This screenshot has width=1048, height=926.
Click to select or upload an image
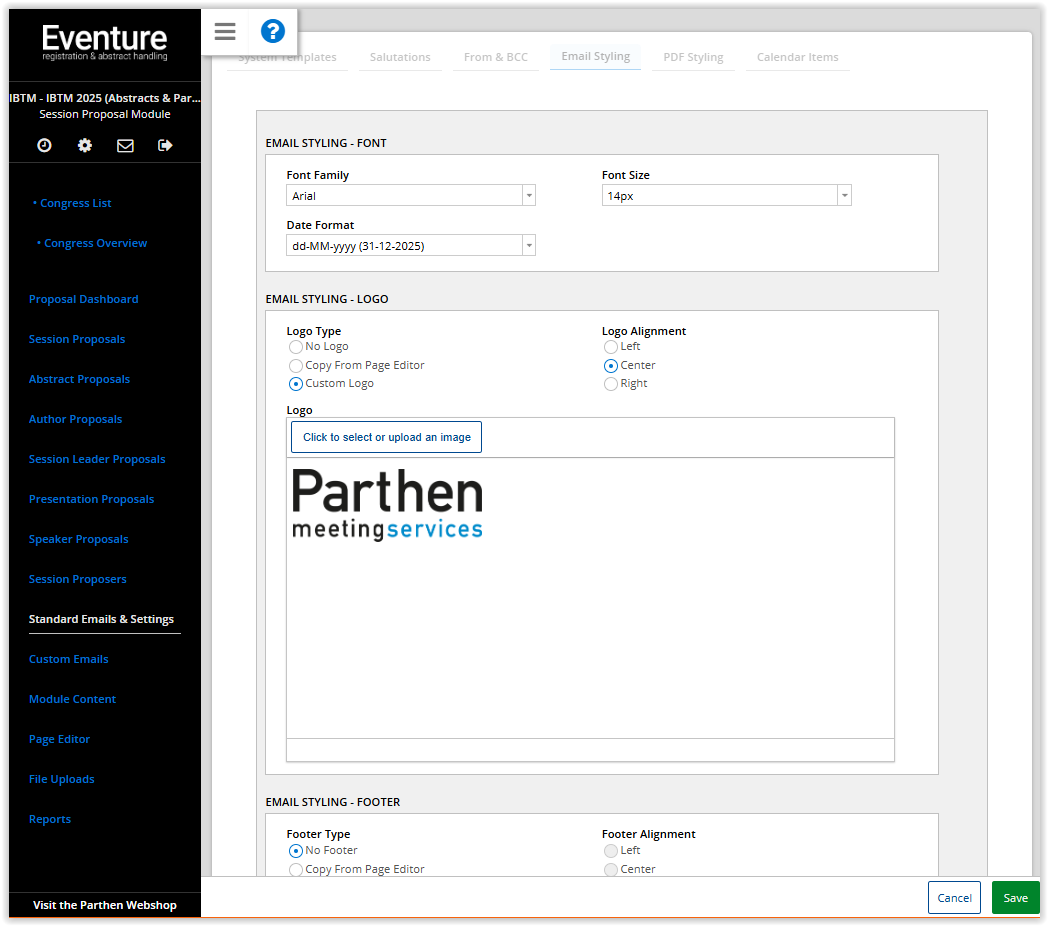pos(386,437)
